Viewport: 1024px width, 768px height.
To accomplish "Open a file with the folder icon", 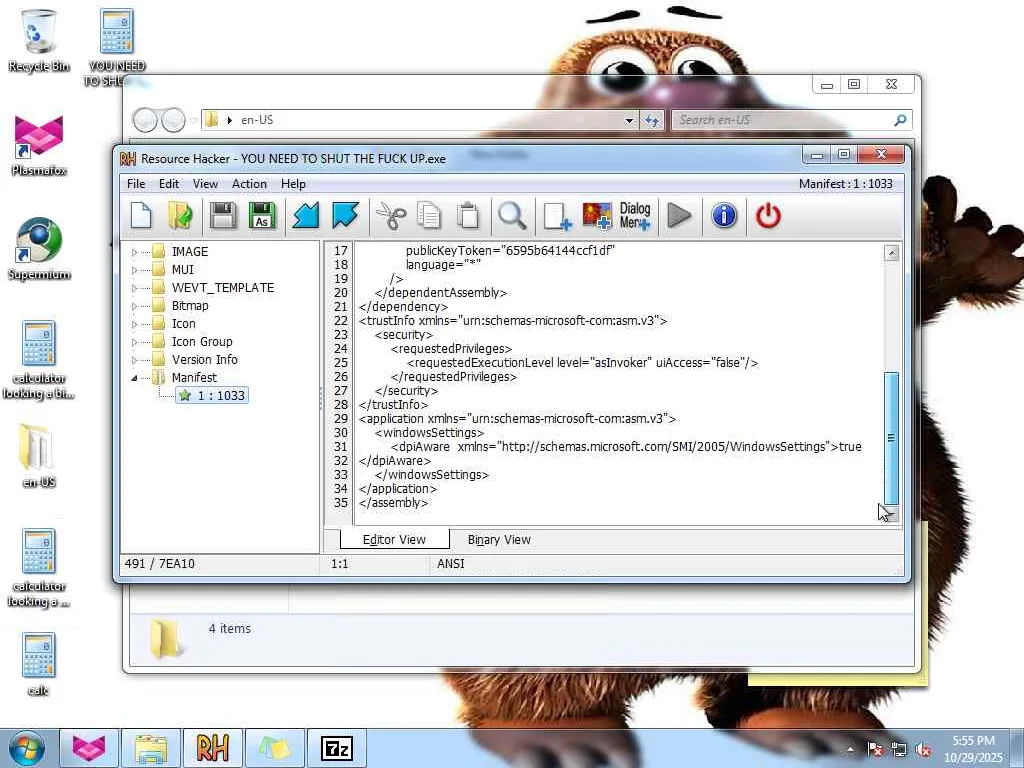I will (x=180, y=216).
